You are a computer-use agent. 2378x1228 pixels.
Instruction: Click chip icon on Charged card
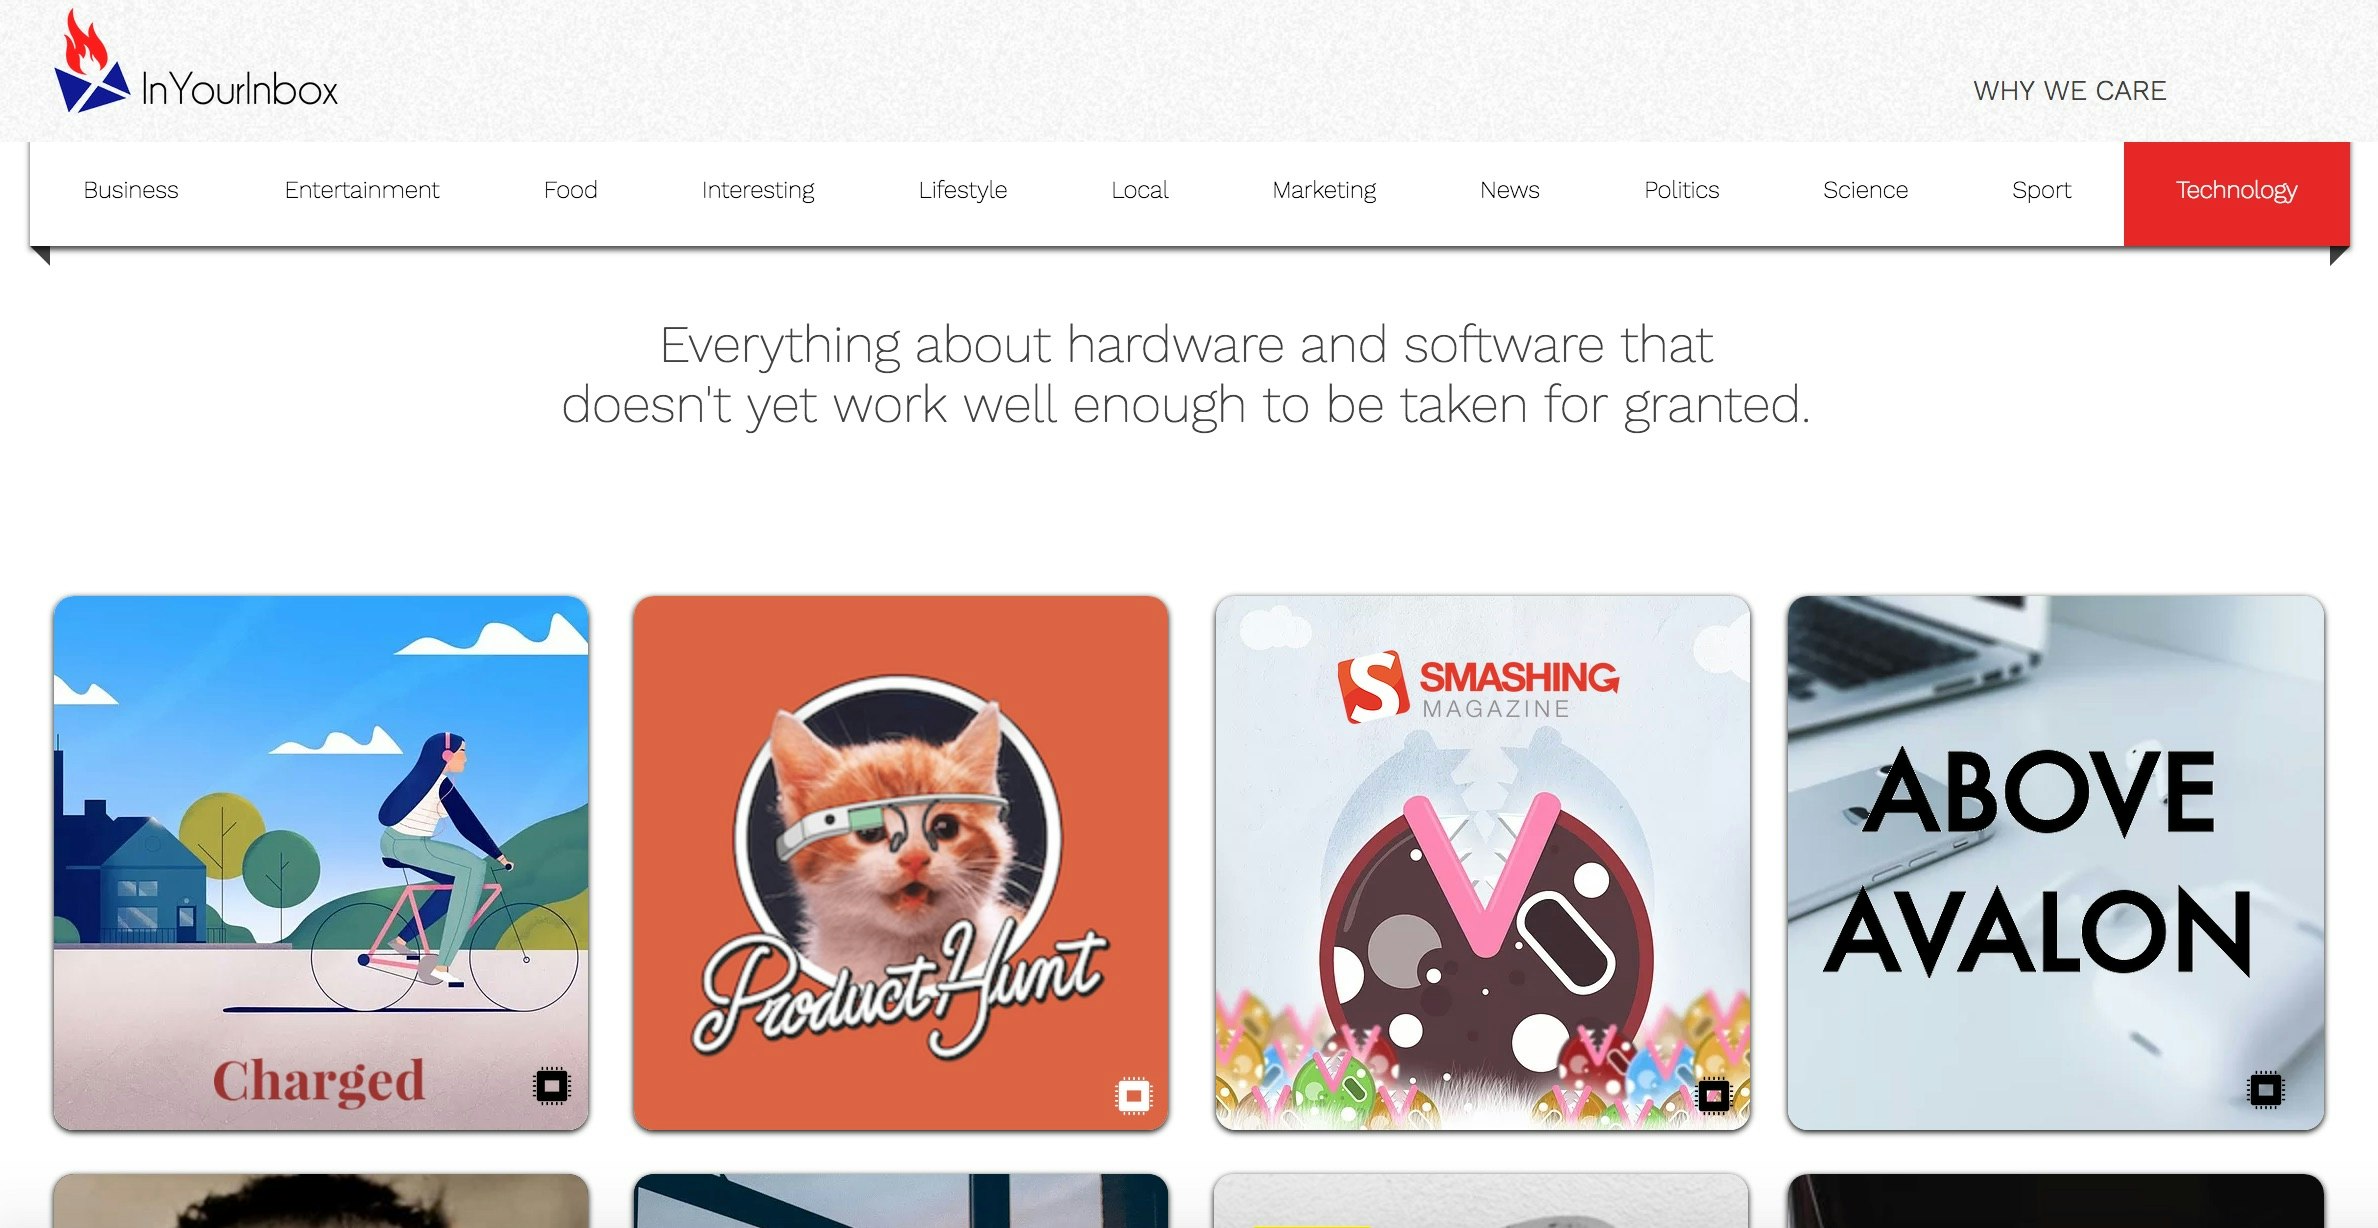click(x=552, y=1085)
